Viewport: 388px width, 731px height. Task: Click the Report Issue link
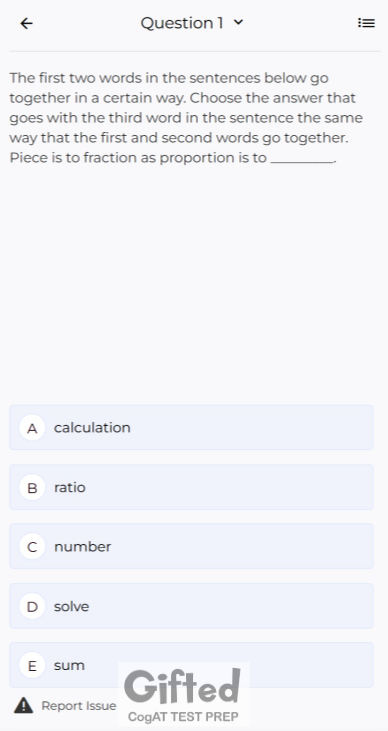[x=79, y=706]
